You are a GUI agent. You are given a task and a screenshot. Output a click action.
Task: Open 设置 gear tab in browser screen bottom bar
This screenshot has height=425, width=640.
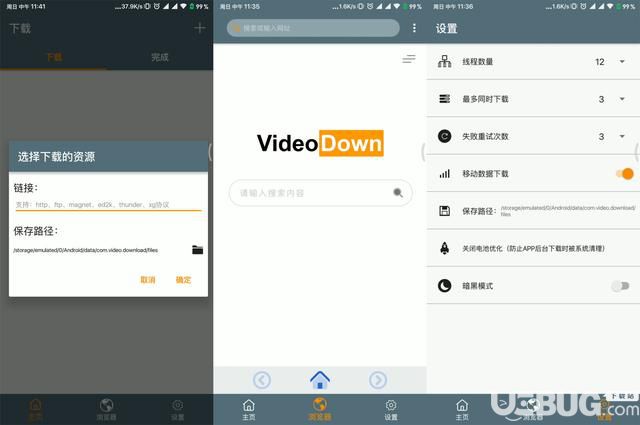point(391,410)
